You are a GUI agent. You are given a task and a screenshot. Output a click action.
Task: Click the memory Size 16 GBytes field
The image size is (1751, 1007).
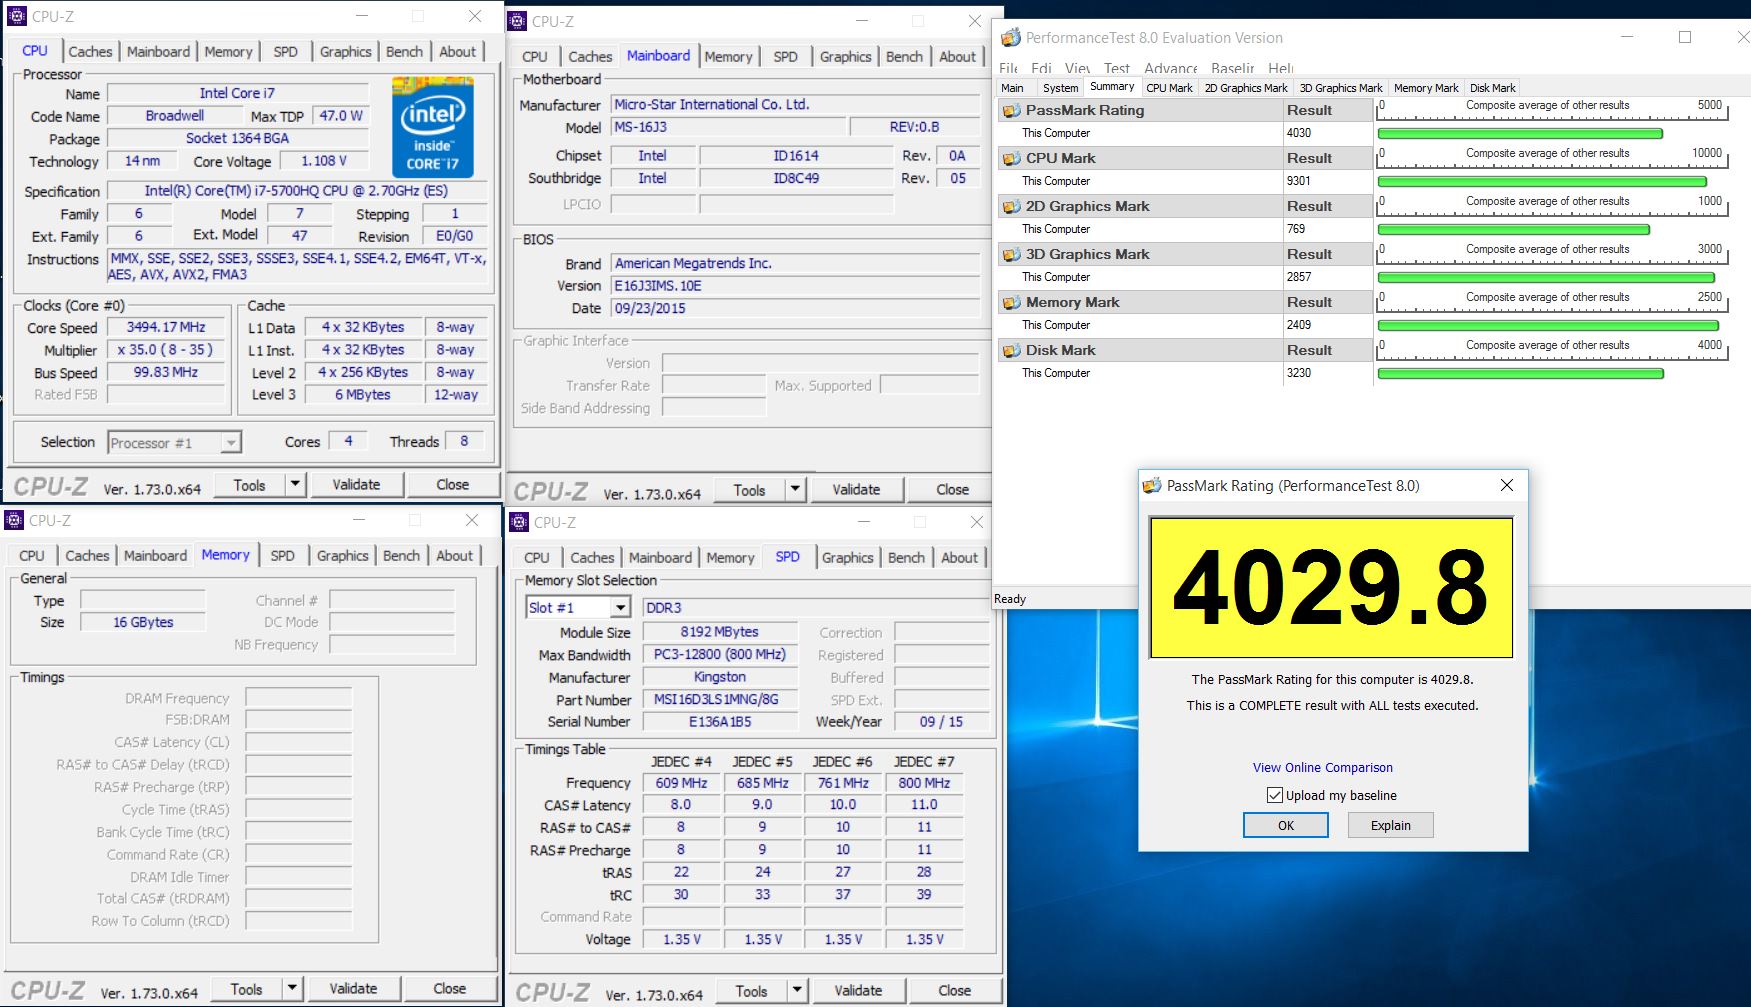coord(143,622)
